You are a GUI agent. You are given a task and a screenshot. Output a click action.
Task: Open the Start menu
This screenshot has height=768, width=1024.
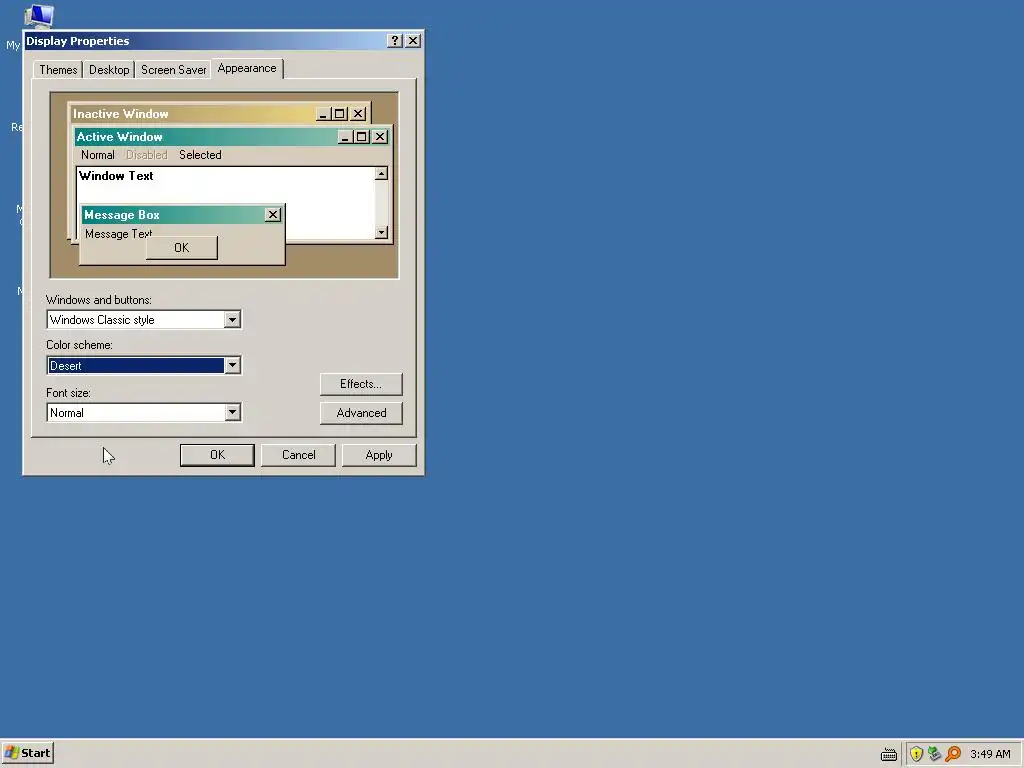27,753
